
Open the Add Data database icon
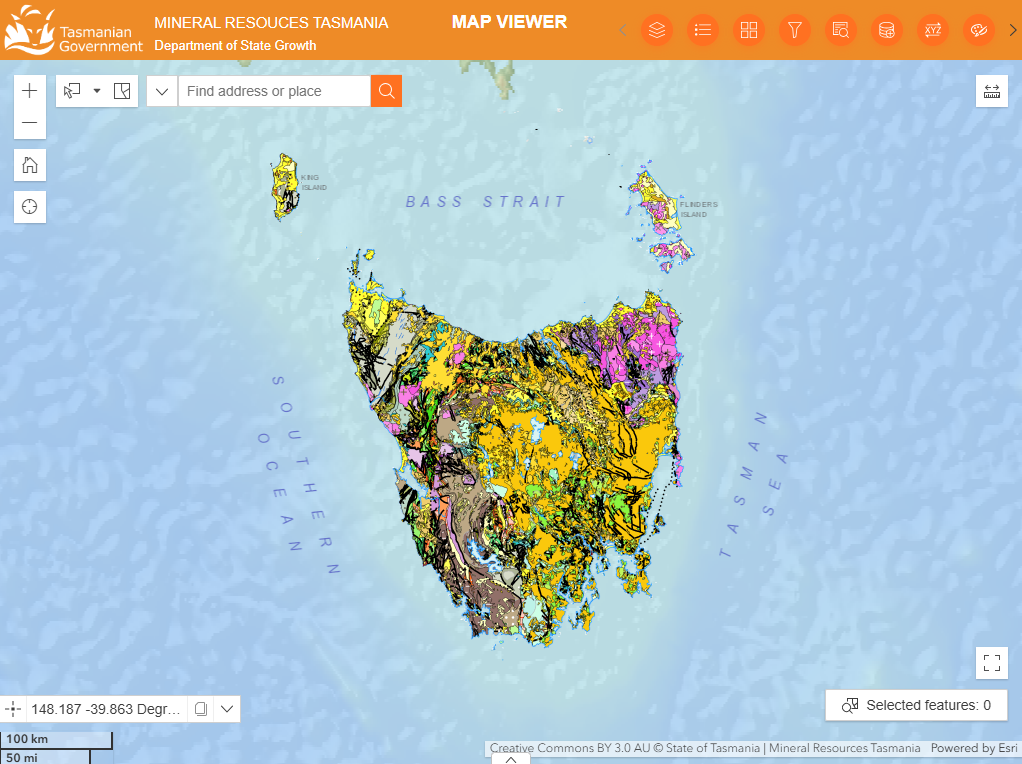(886, 30)
